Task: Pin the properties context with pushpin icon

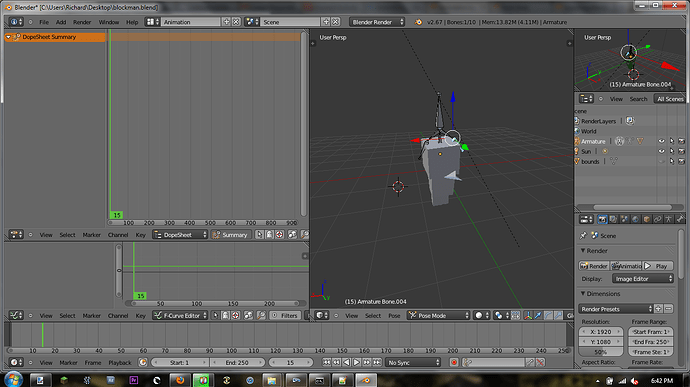Action: pyautogui.click(x=584, y=236)
